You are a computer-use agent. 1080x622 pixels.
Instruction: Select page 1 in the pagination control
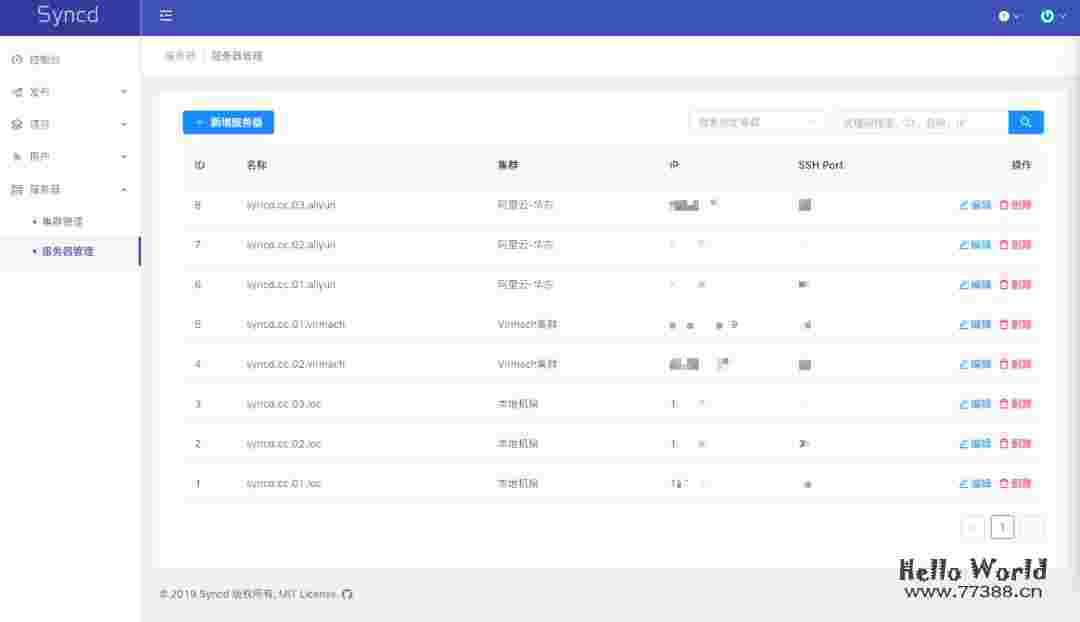[x=1002, y=527]
